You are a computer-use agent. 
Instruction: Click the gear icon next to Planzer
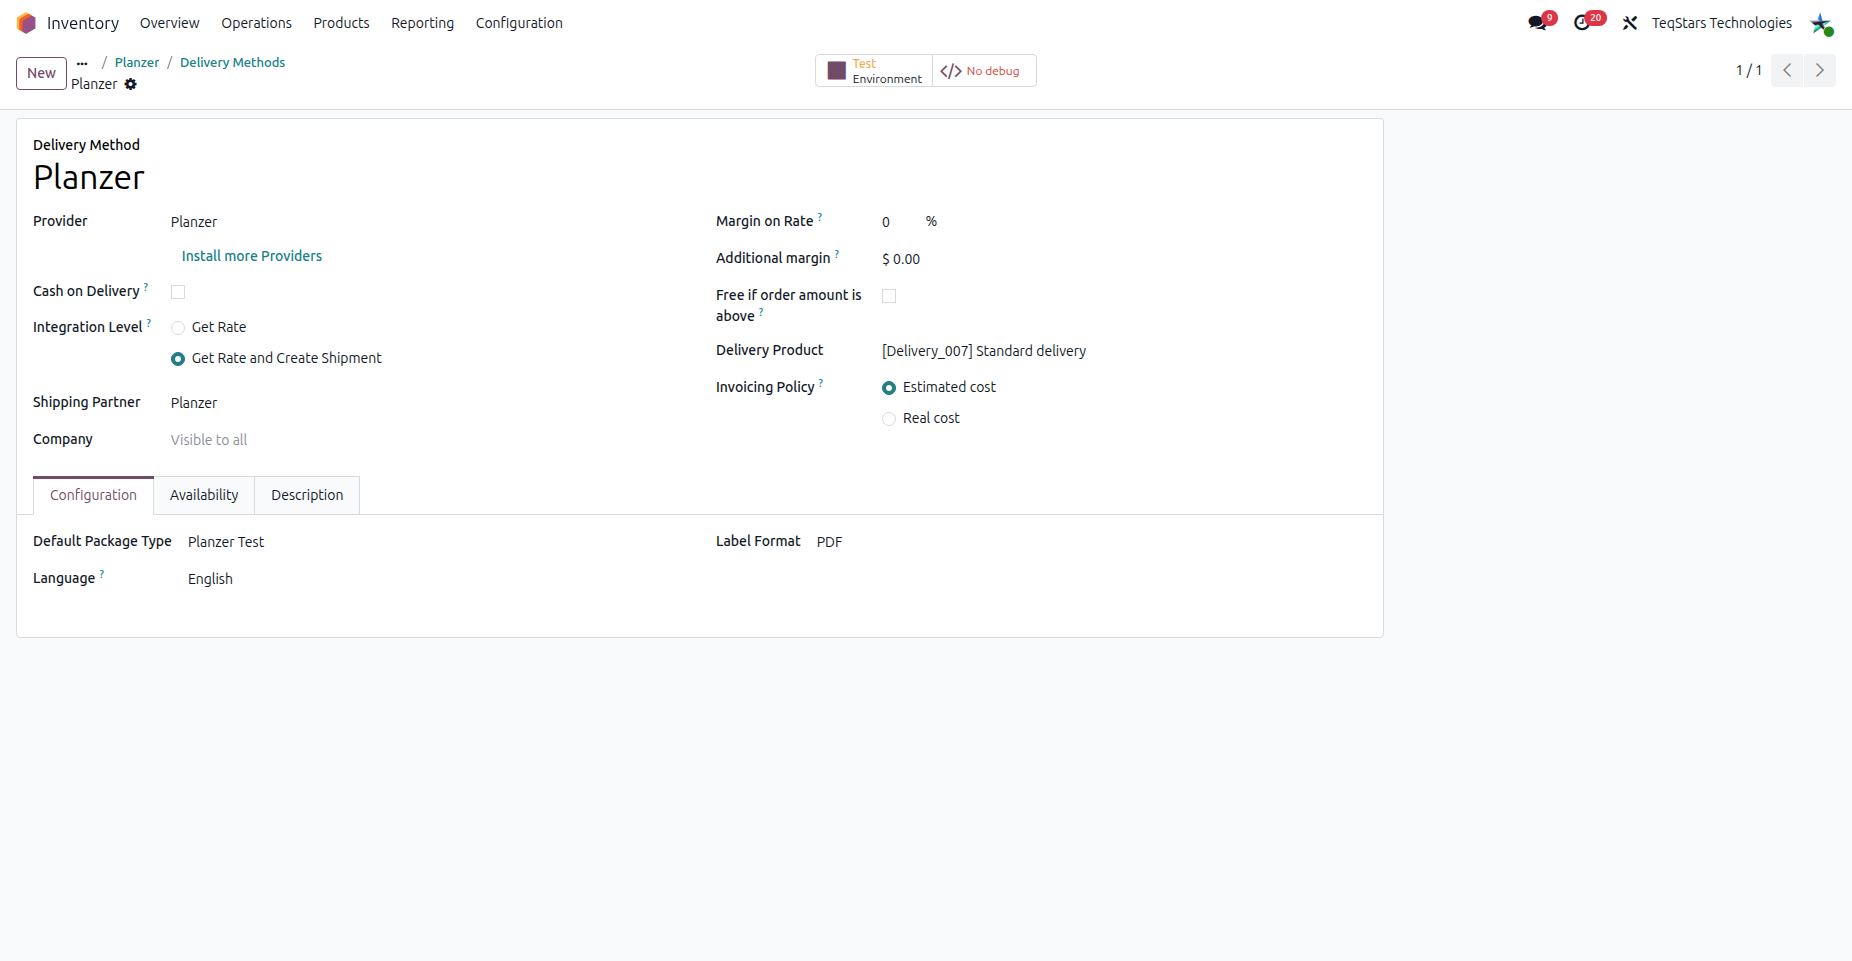(x=130, y=84)
